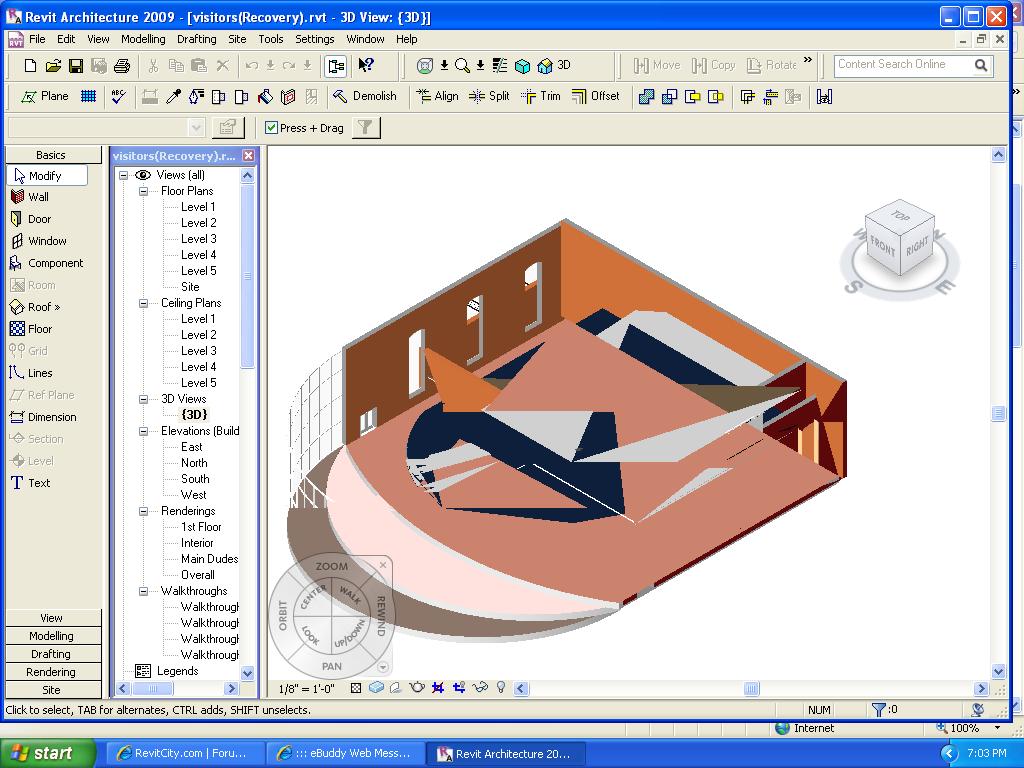The width and height of the screenshot is (1024, 768).
Task: Click the Save icon in the toolbar
Action: pos(76,66)
